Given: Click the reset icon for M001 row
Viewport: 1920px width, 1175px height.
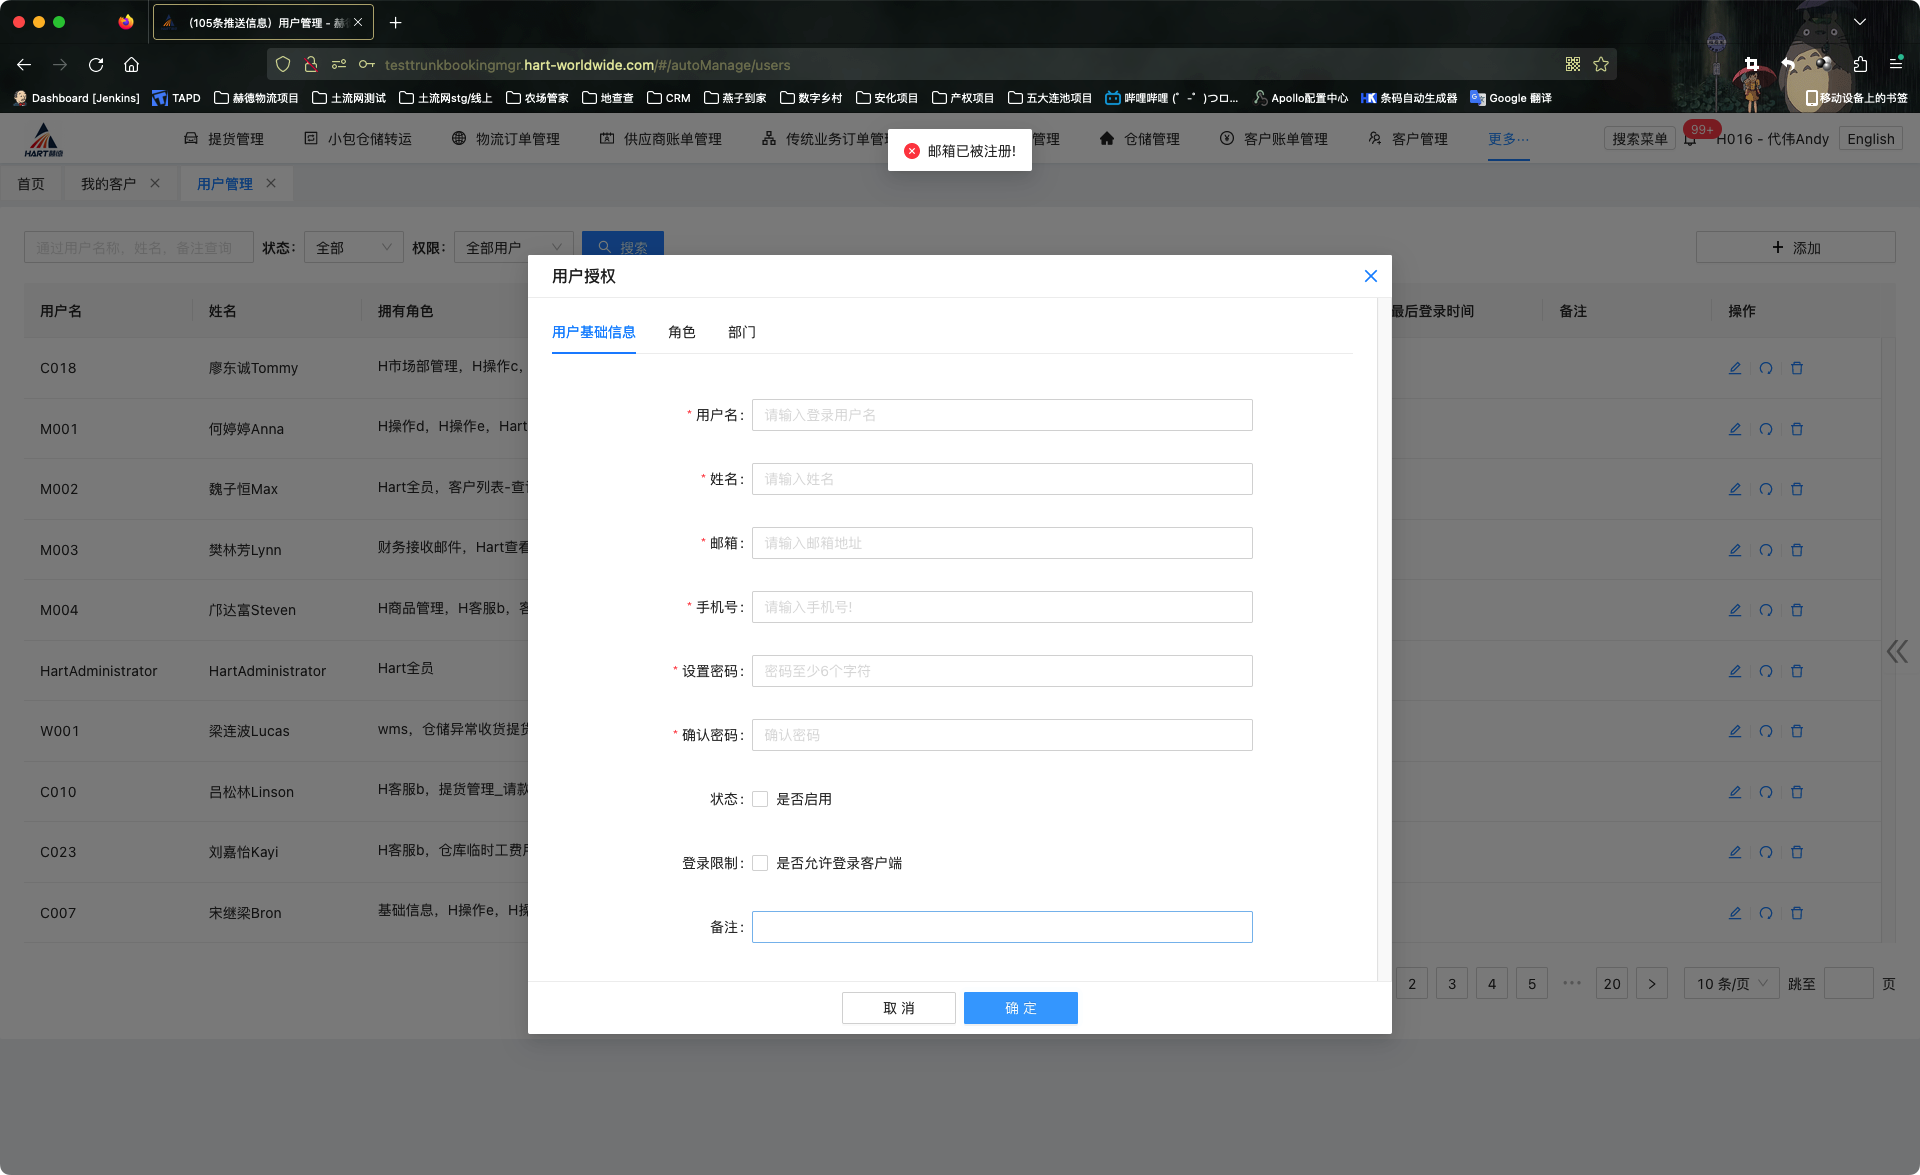Looking at the screenshot, I should pos(1766,429).
